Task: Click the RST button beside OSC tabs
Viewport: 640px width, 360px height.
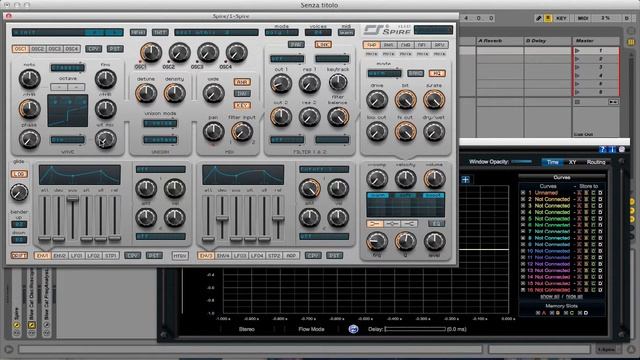Action: point(115,49)
